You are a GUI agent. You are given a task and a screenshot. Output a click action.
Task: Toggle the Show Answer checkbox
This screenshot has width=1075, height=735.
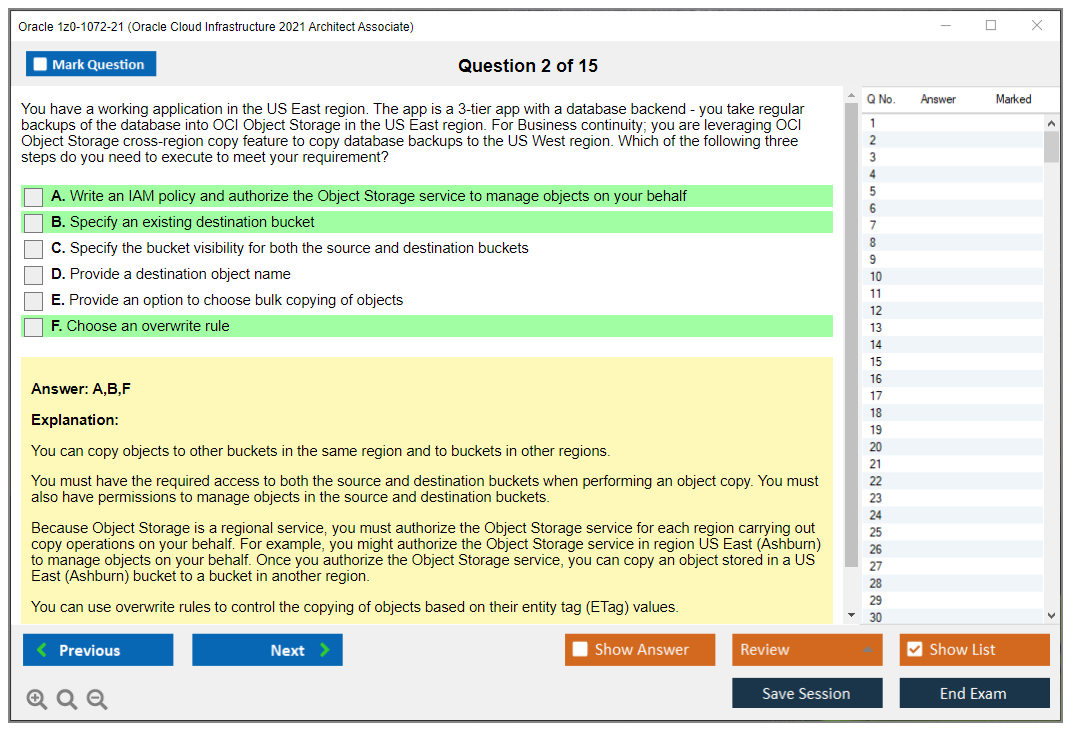pyautogui.click(x=580, y=650)
